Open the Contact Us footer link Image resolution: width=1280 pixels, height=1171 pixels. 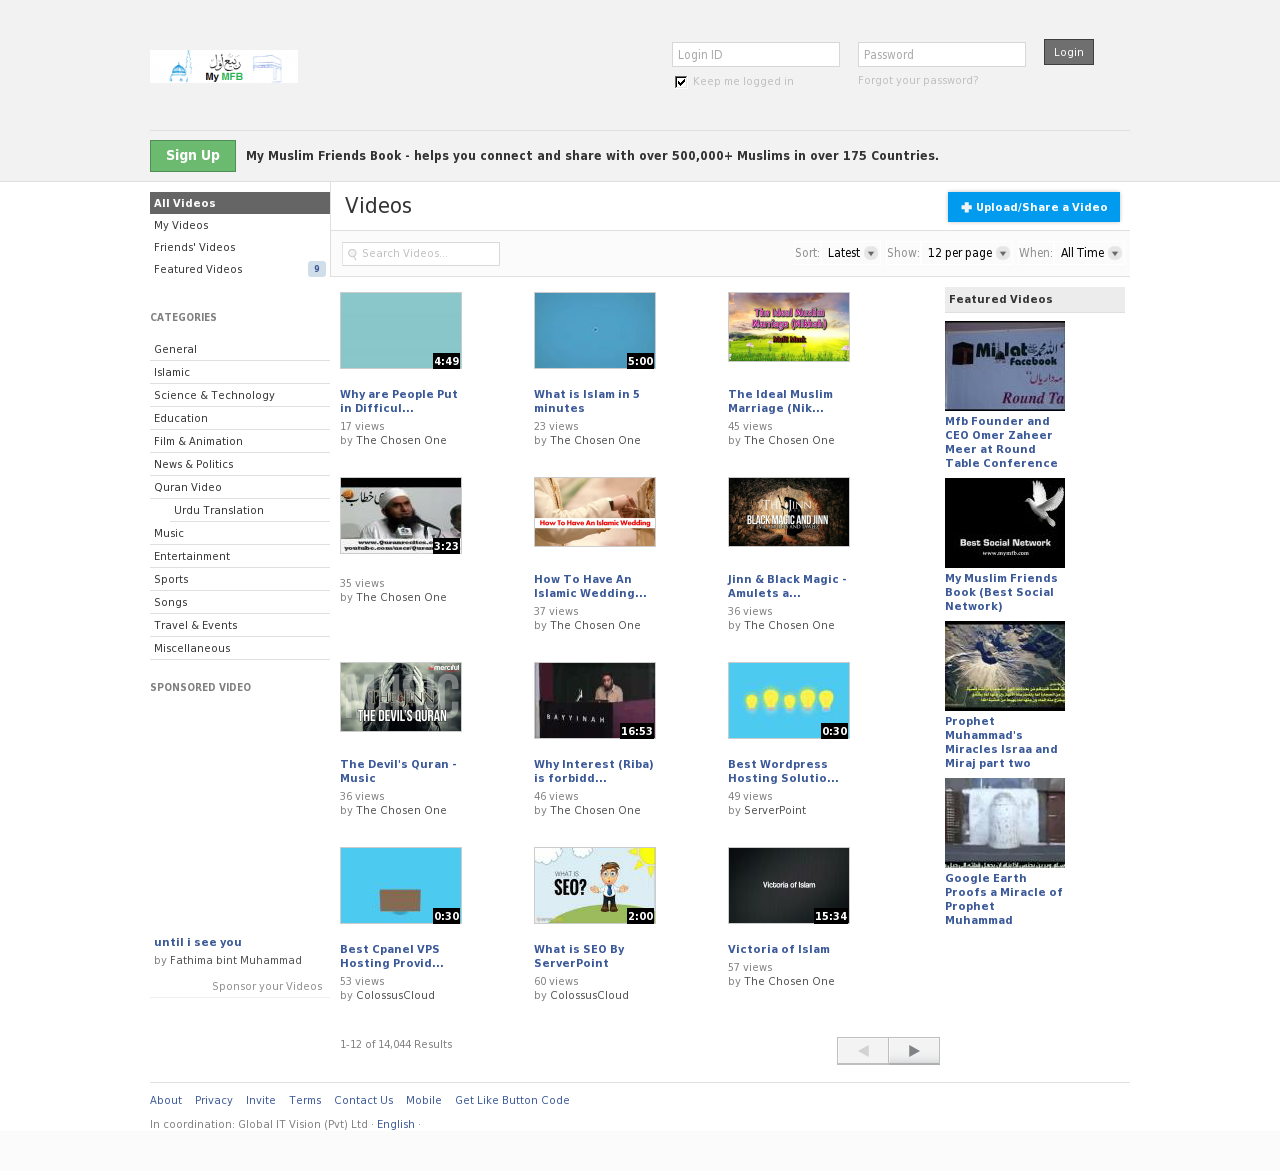click(364, 1100)
